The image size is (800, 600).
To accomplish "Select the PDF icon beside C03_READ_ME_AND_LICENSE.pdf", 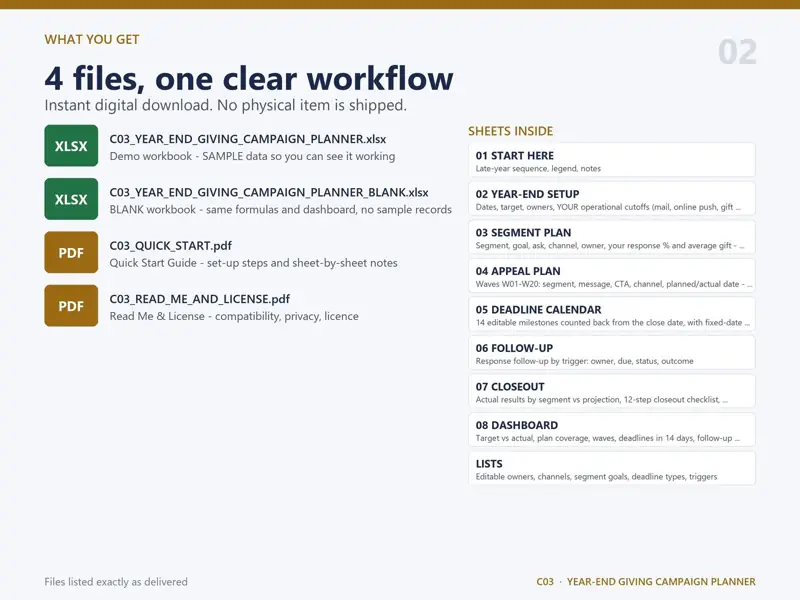I will pos(71,306).
